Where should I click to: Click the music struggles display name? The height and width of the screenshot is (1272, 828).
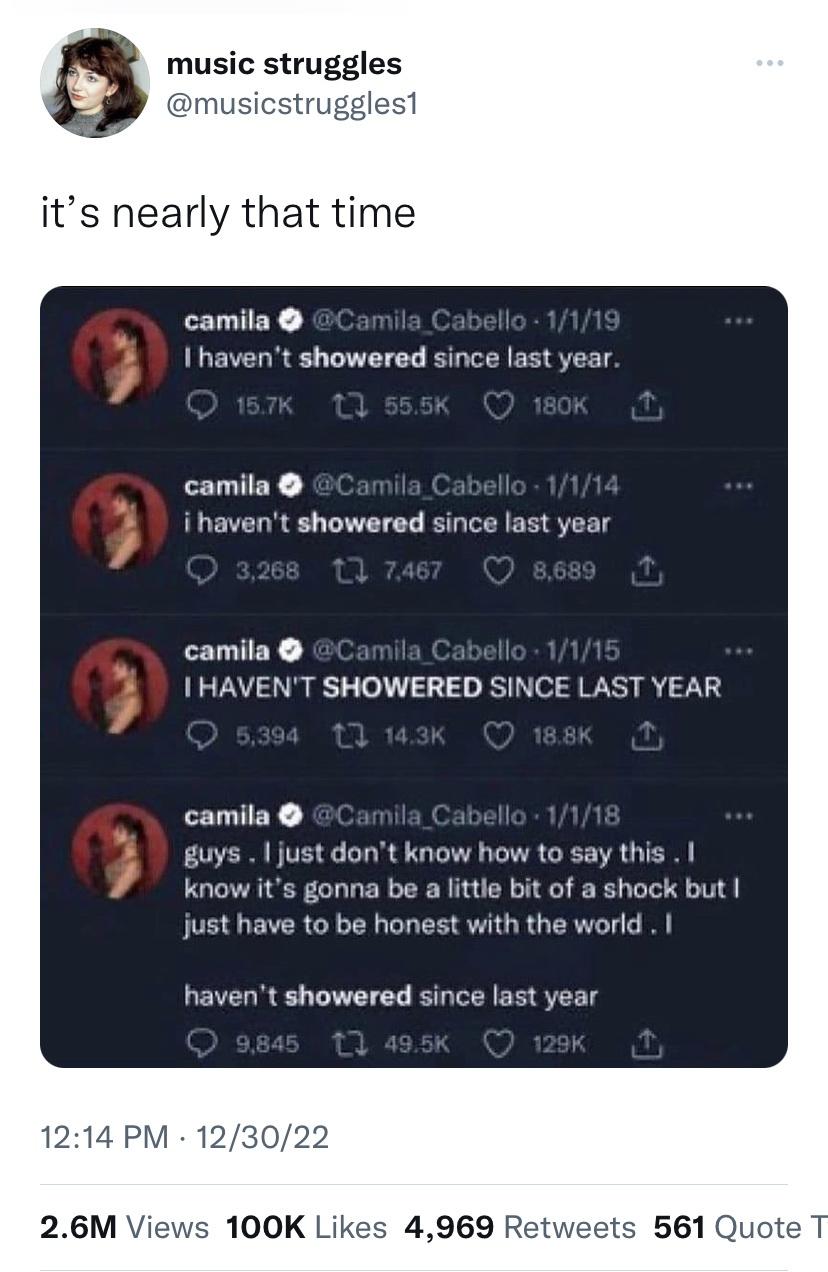pos(284,64)
